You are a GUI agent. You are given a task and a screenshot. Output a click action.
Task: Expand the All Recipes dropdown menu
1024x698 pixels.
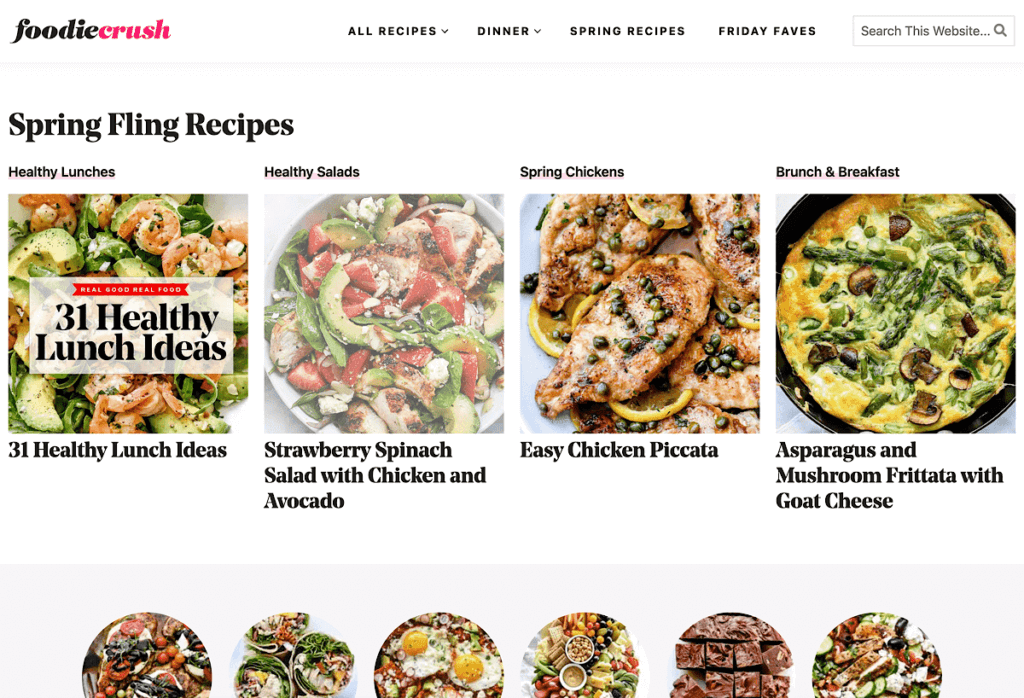pyautogui.click(x=398, y=31)
